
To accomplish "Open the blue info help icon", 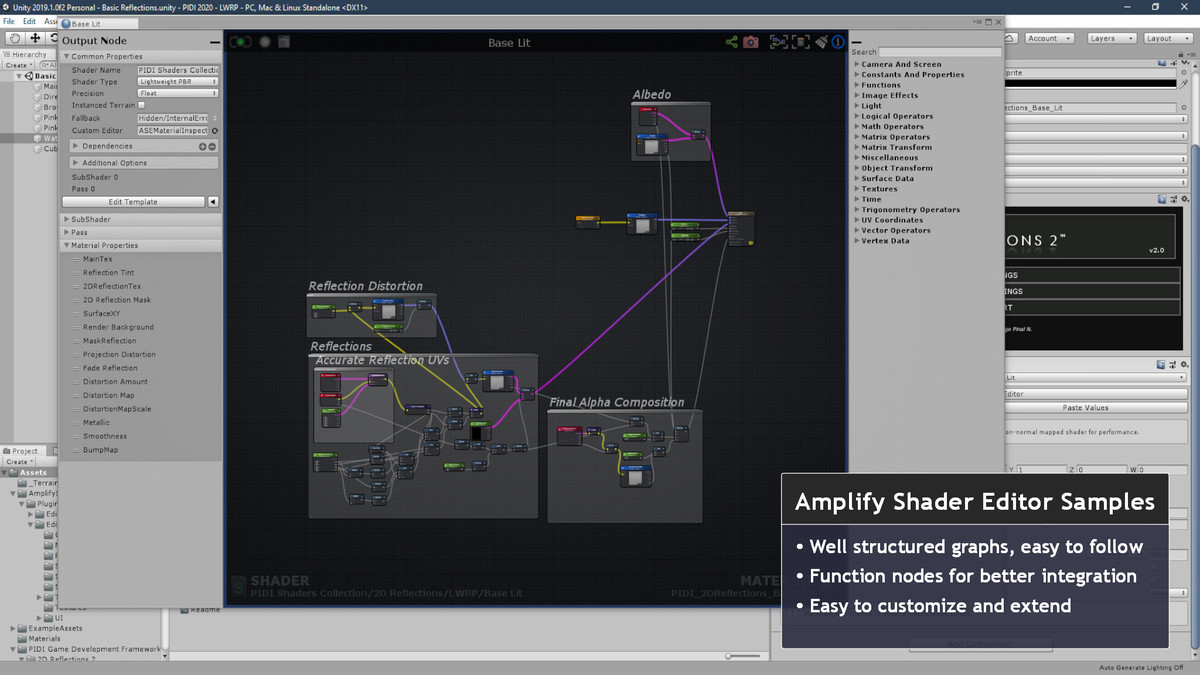I will 838,42.
